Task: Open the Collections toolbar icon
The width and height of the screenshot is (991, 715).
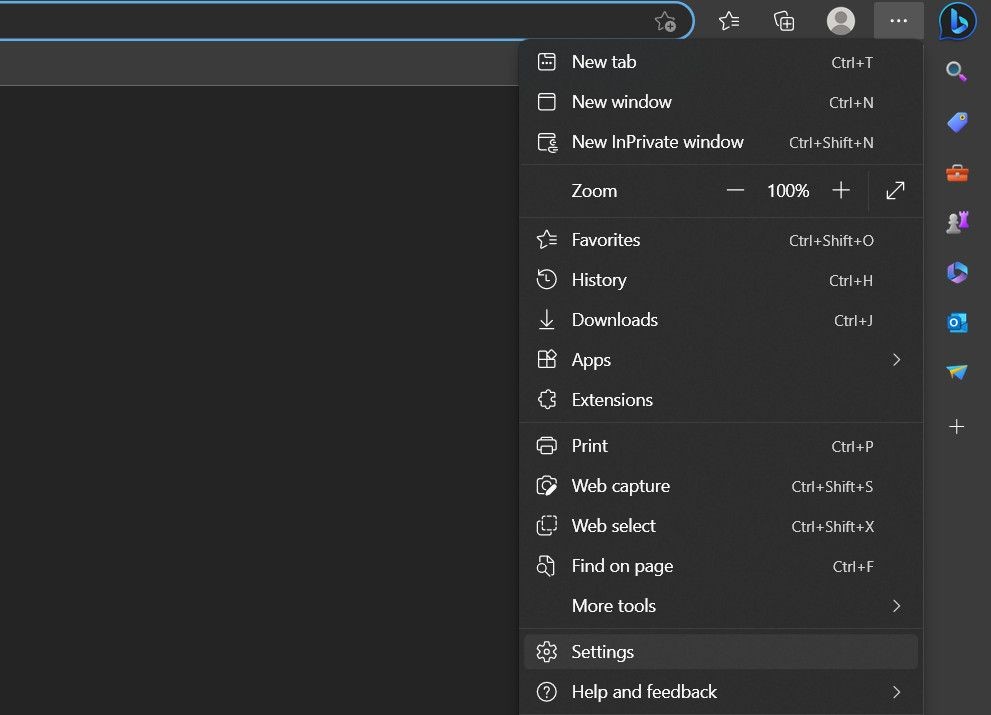Action: click(x=784, y=21)
